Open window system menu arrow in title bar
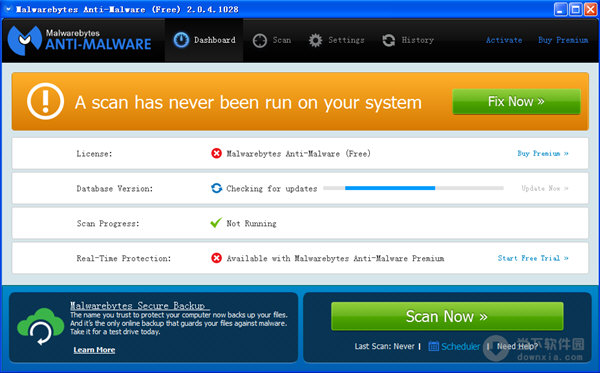Screen dimensions: 600x373 [8, 9]
